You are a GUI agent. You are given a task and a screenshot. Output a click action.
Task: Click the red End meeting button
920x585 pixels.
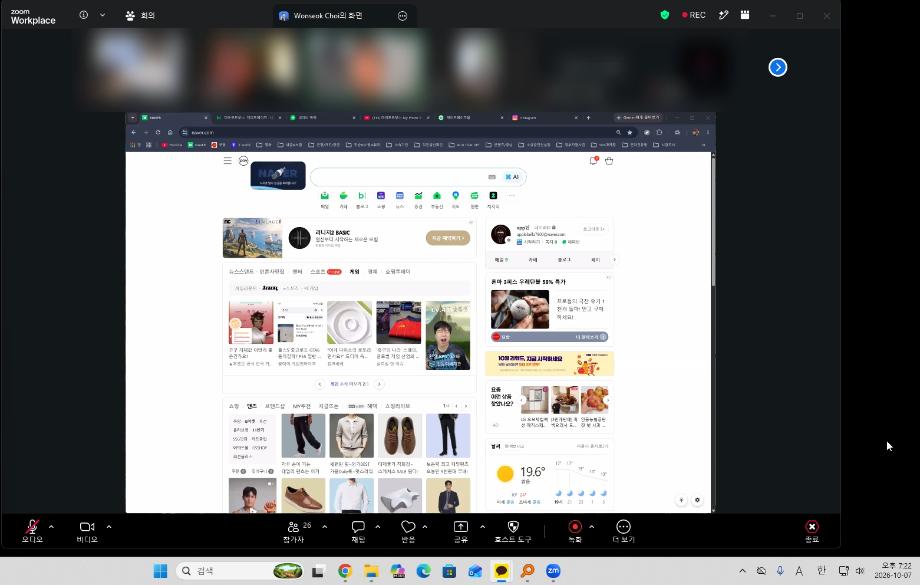tap(812, 530)
